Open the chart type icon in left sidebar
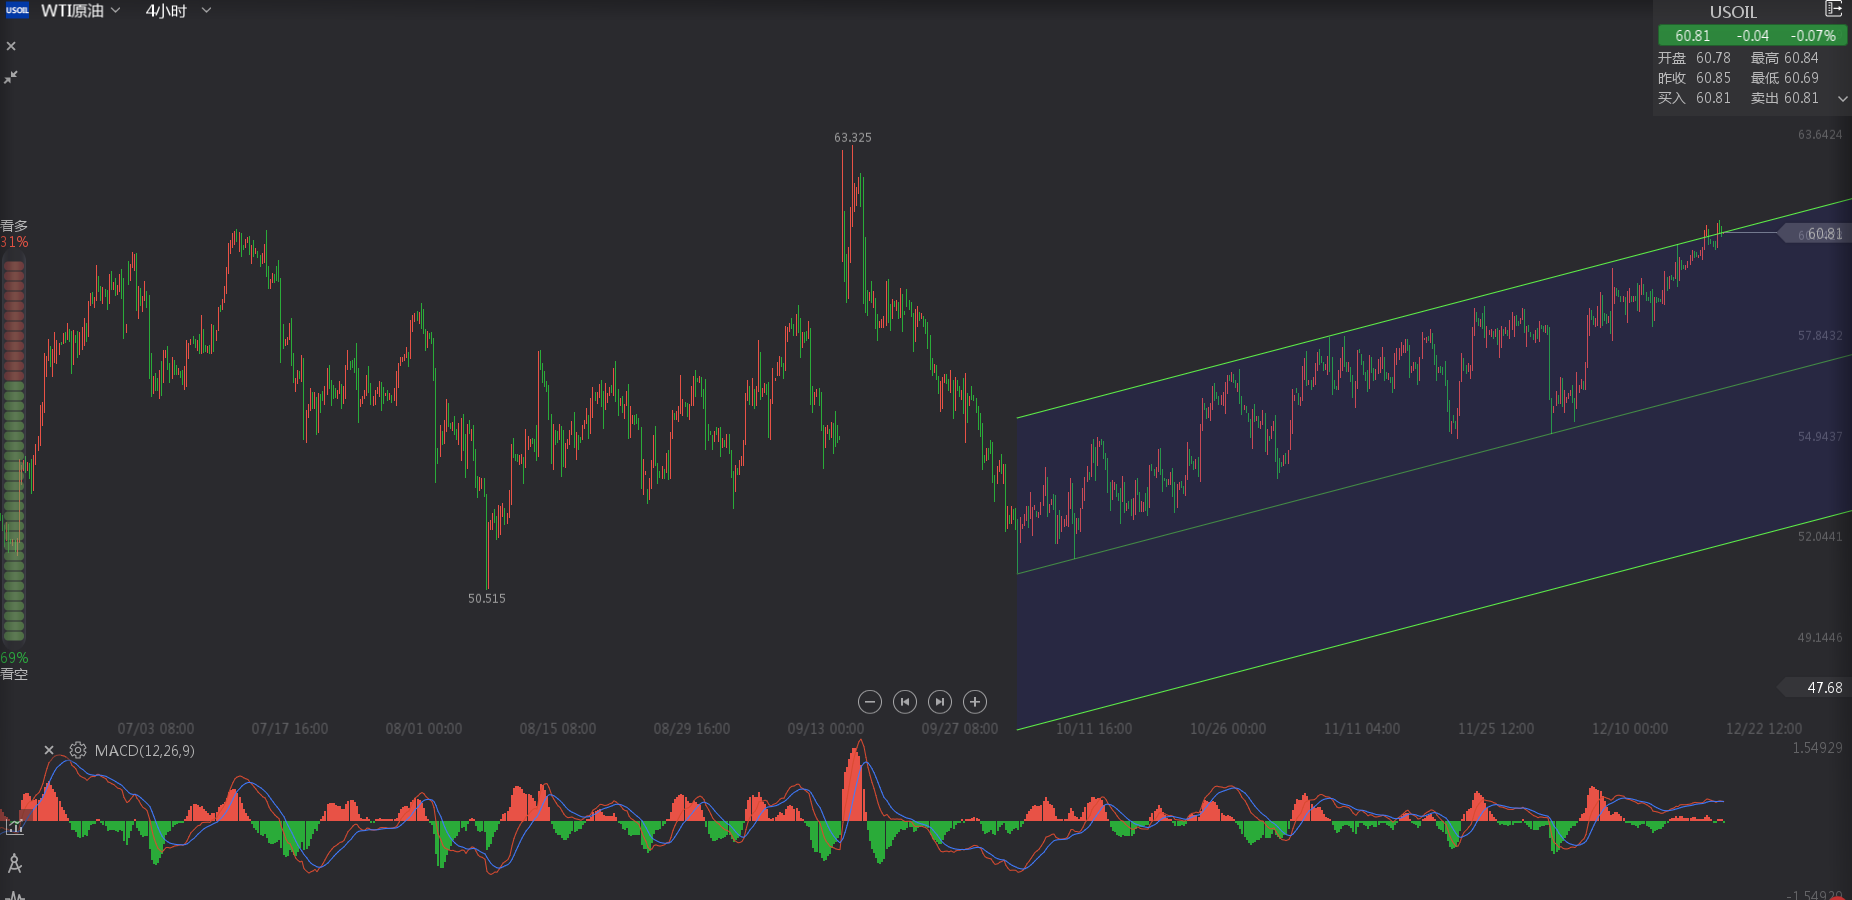Screen dimensions: 1852x900 coord(15,827)
